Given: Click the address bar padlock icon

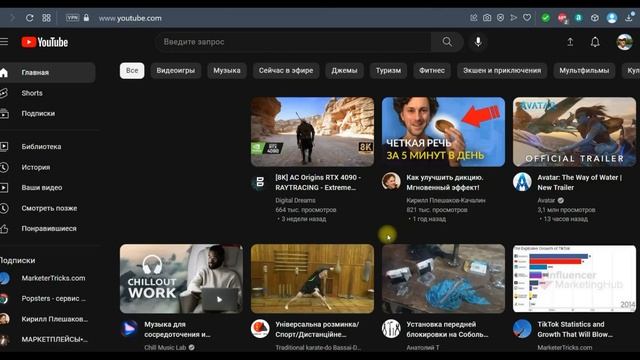Looking at the screenshot, I should [86, 18].
